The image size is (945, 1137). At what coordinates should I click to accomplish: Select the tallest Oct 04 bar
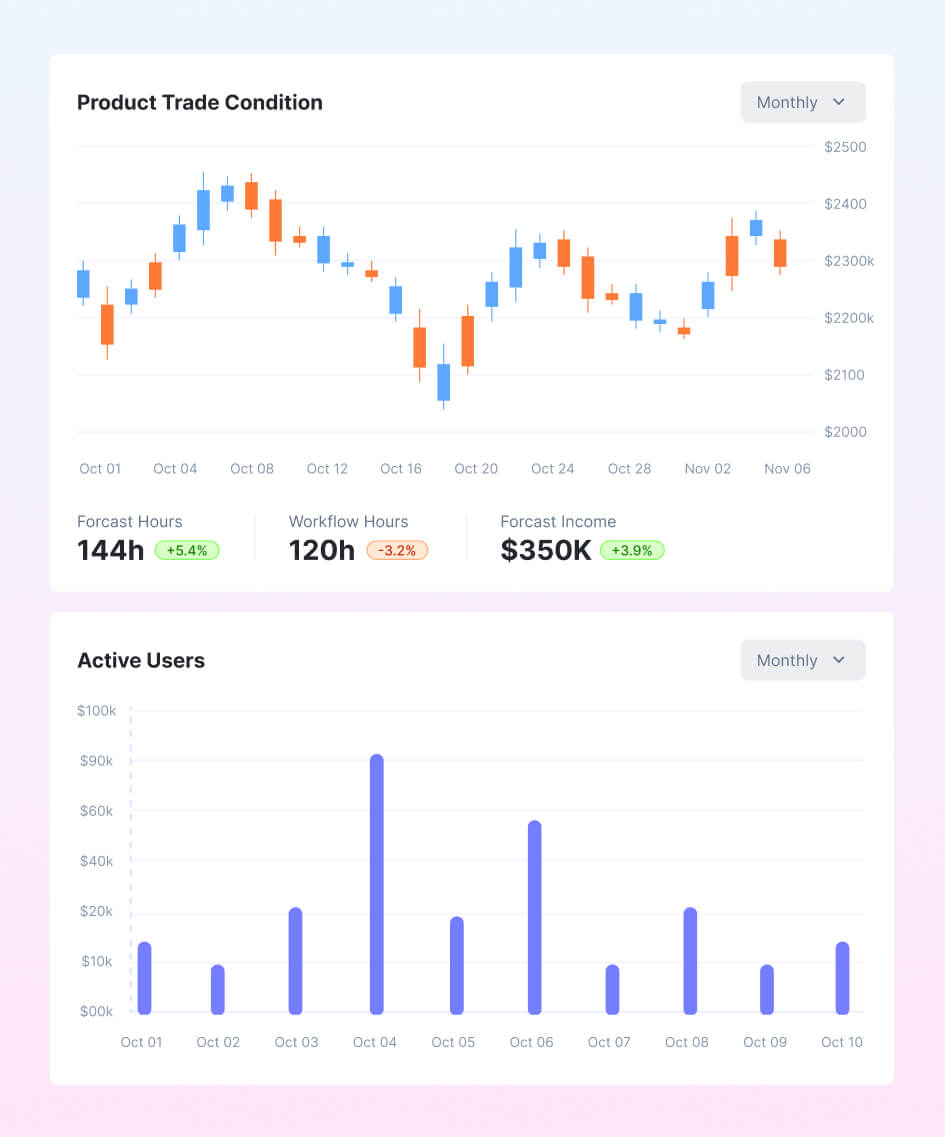(x=376, y=884)
